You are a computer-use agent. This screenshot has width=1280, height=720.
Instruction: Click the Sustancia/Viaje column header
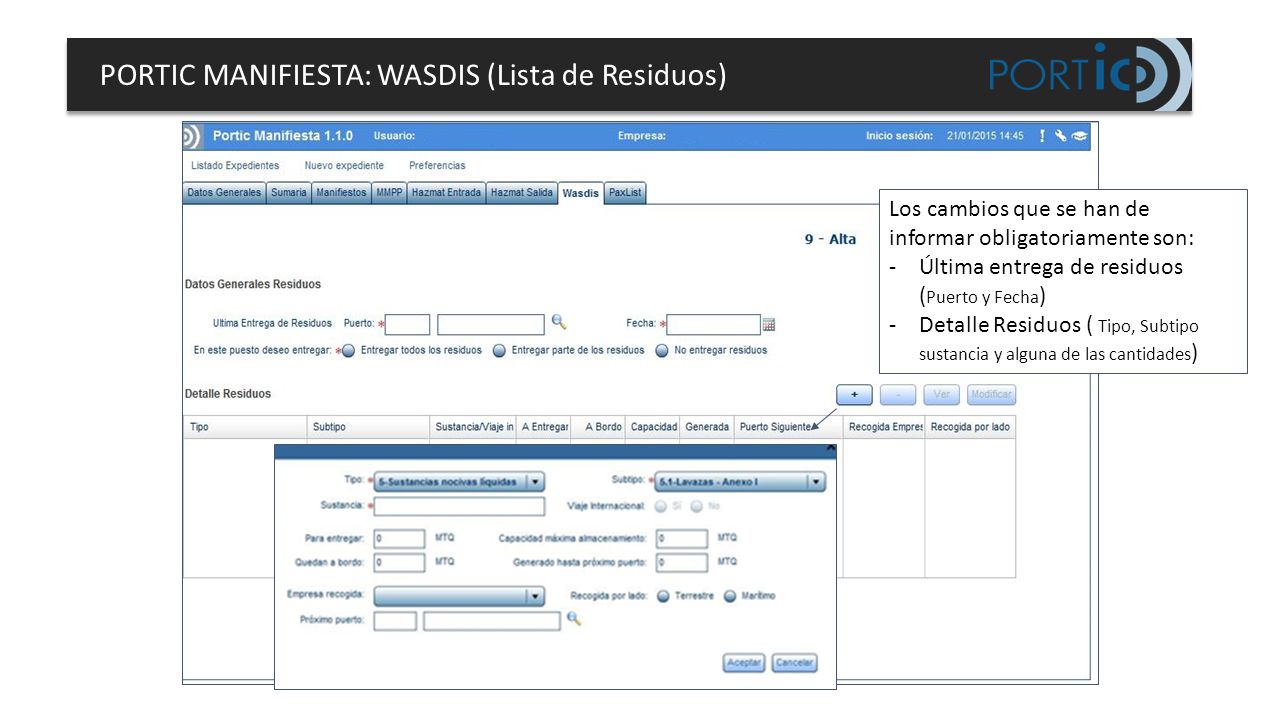point(473,427)
